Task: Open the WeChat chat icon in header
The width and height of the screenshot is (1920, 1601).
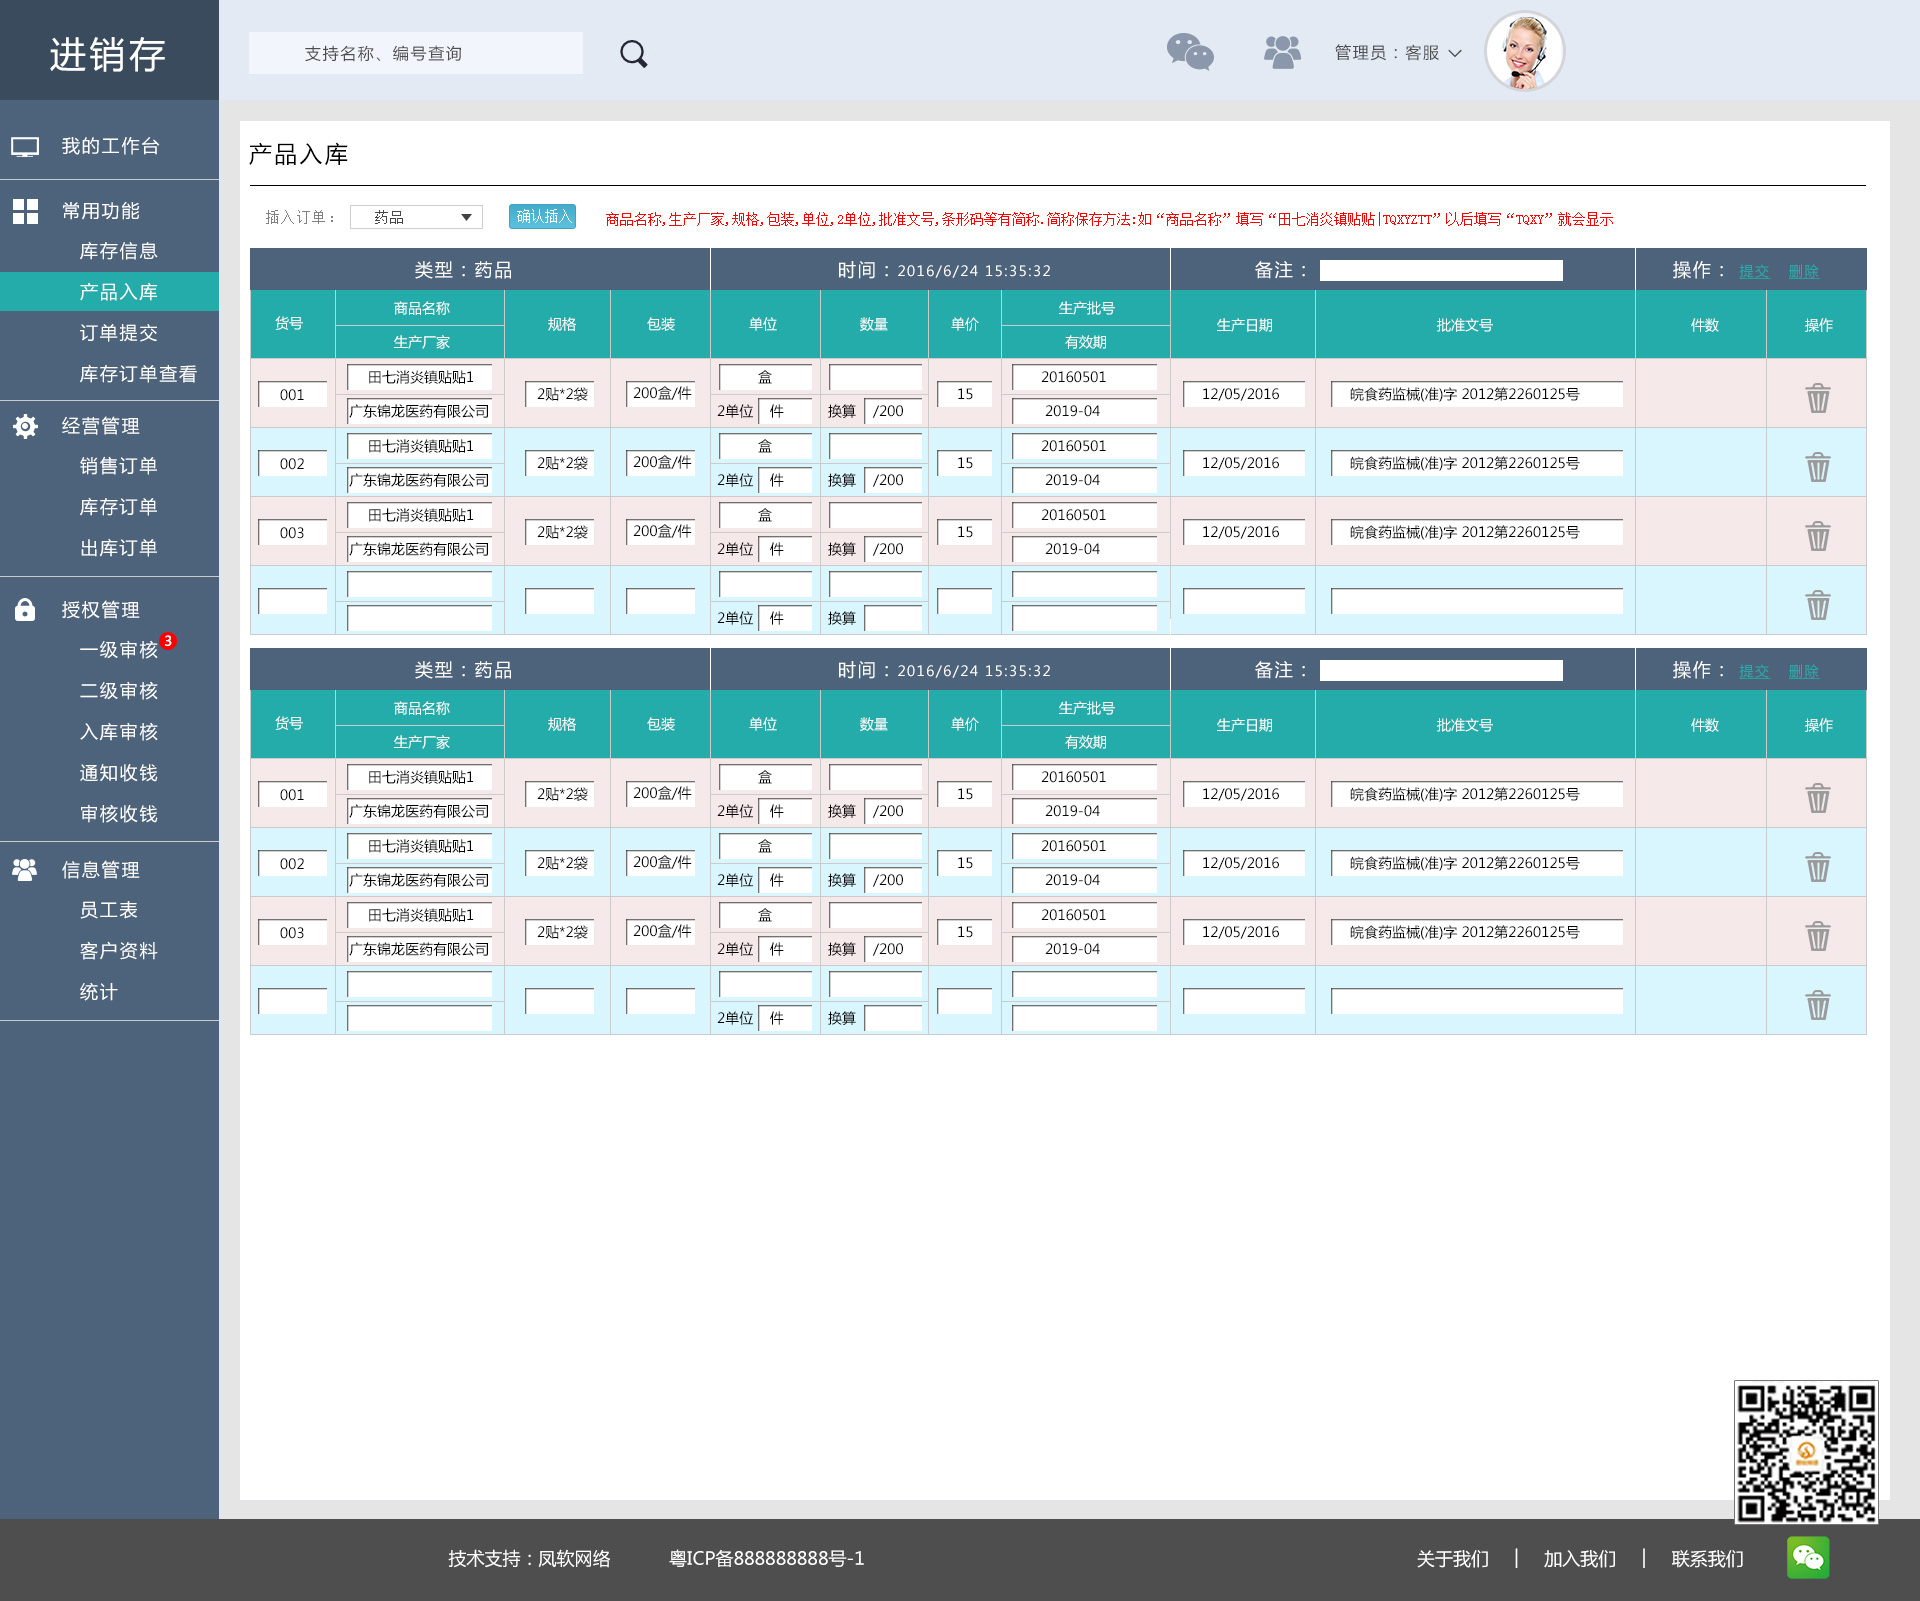Action: tap(1190, 52)
